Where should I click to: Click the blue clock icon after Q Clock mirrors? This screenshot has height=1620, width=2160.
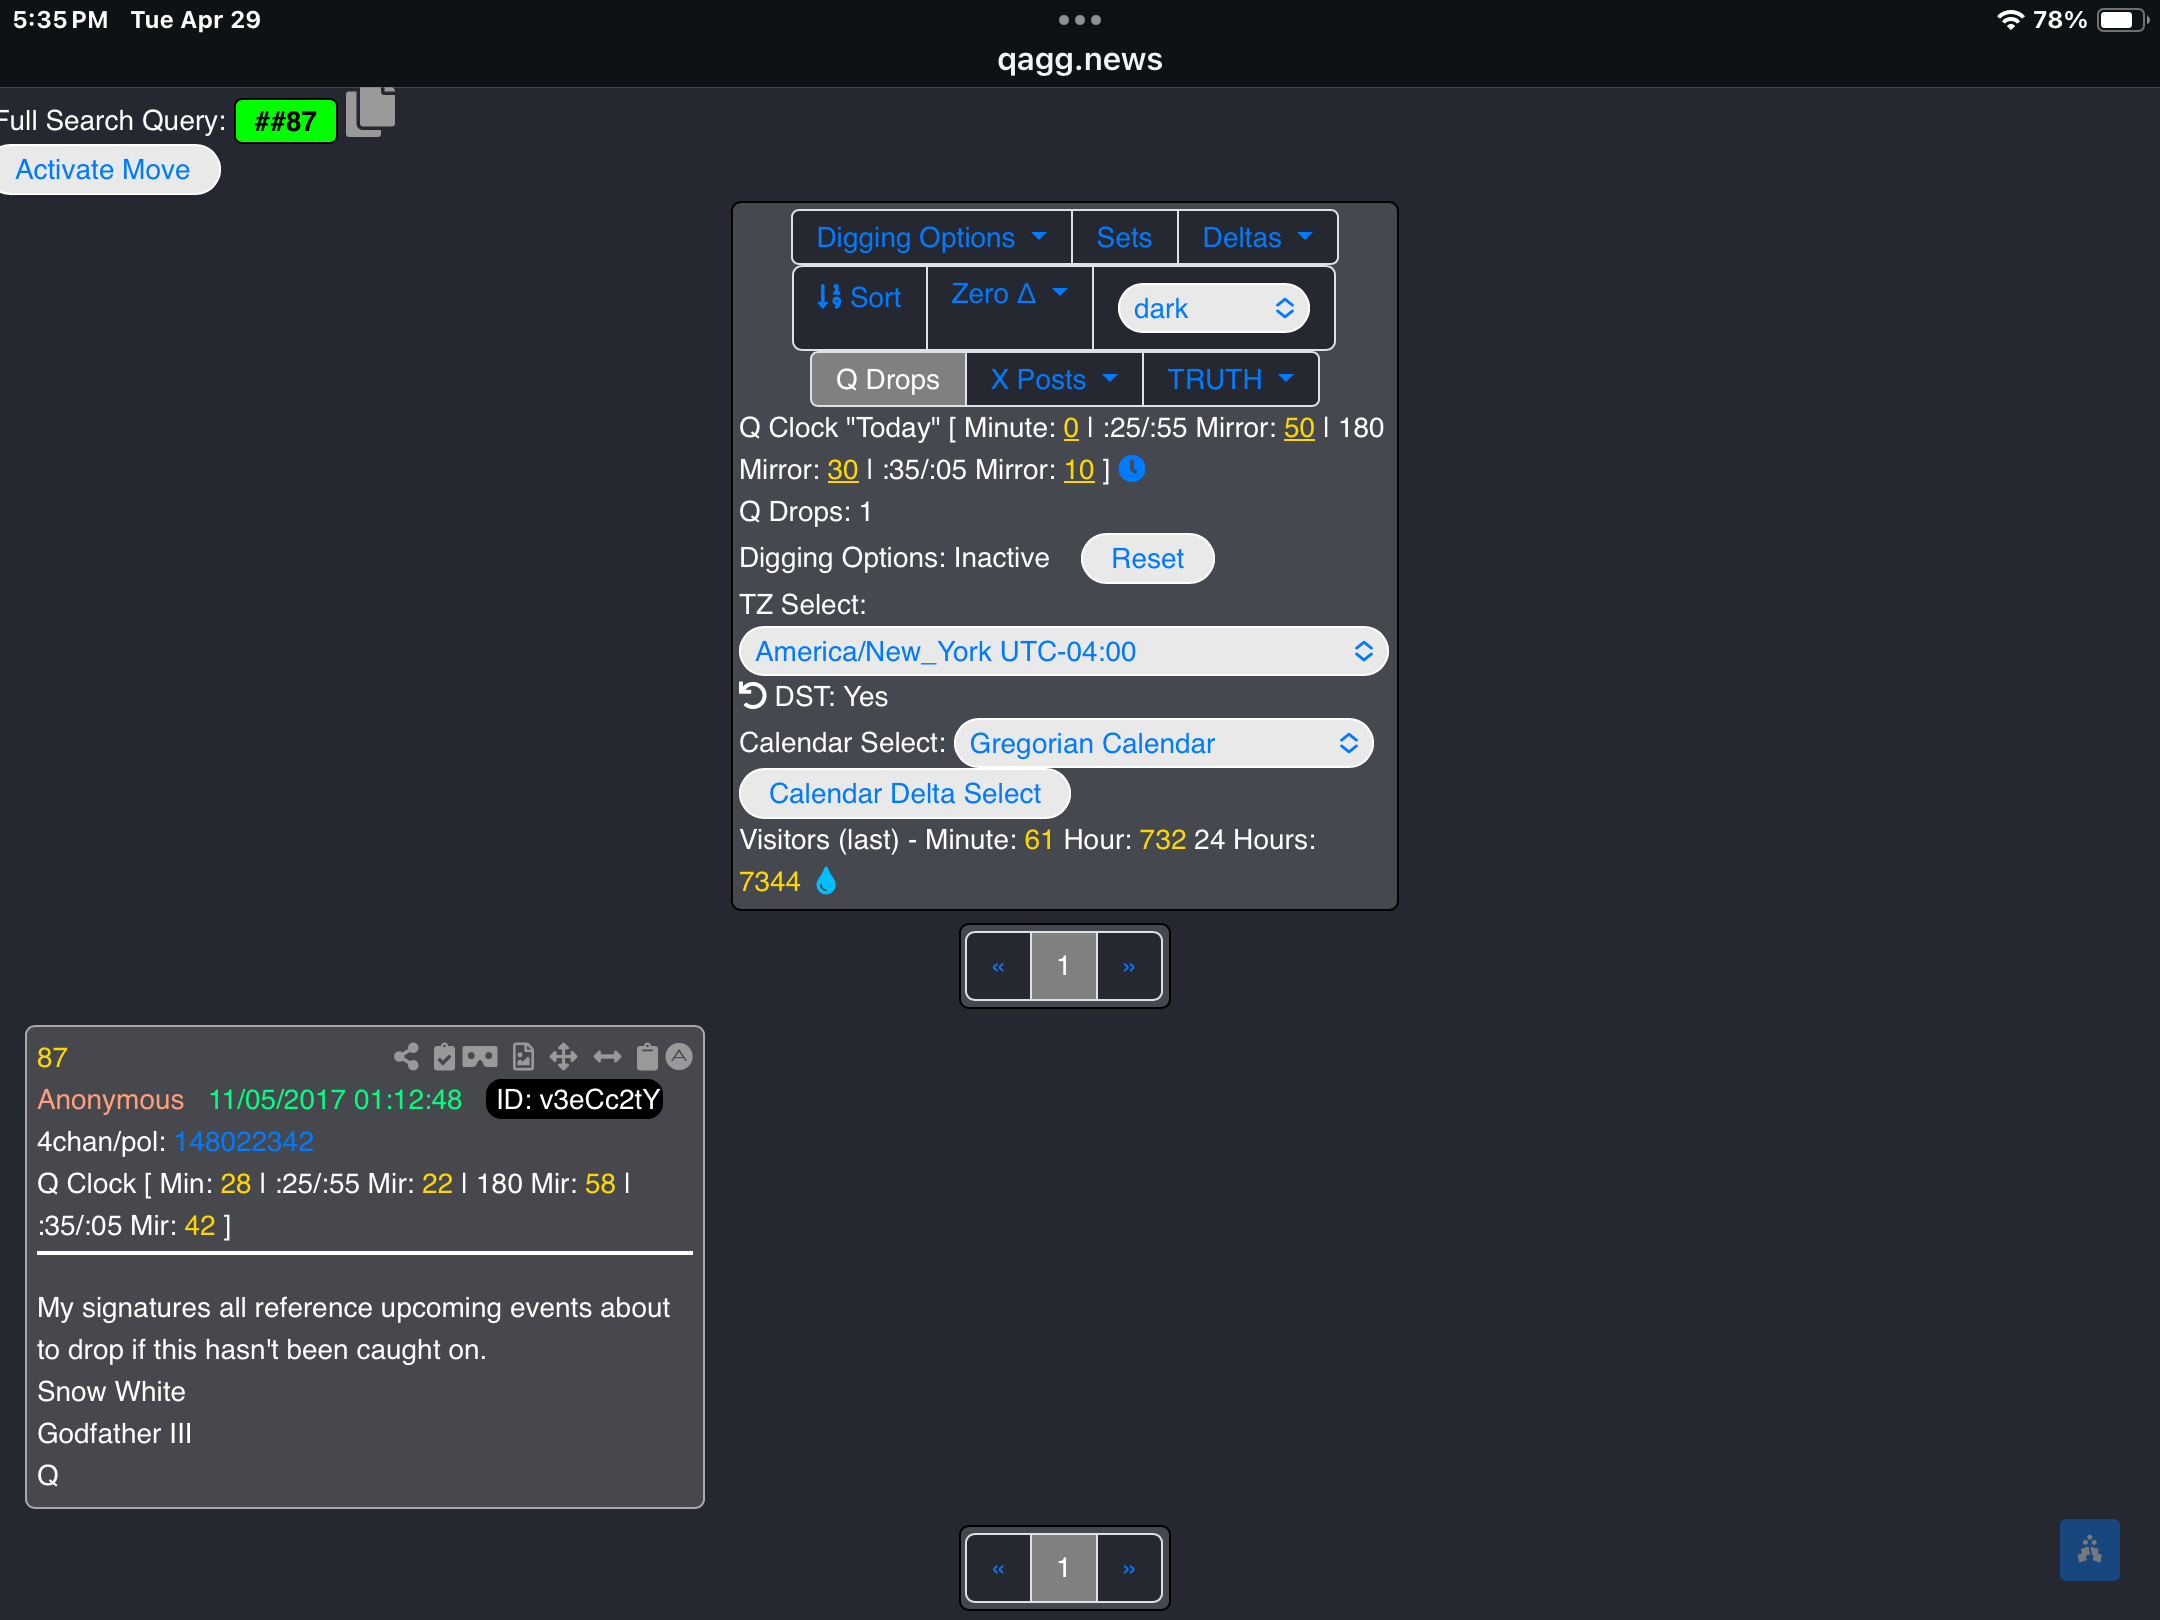(x=1132, y=468)
